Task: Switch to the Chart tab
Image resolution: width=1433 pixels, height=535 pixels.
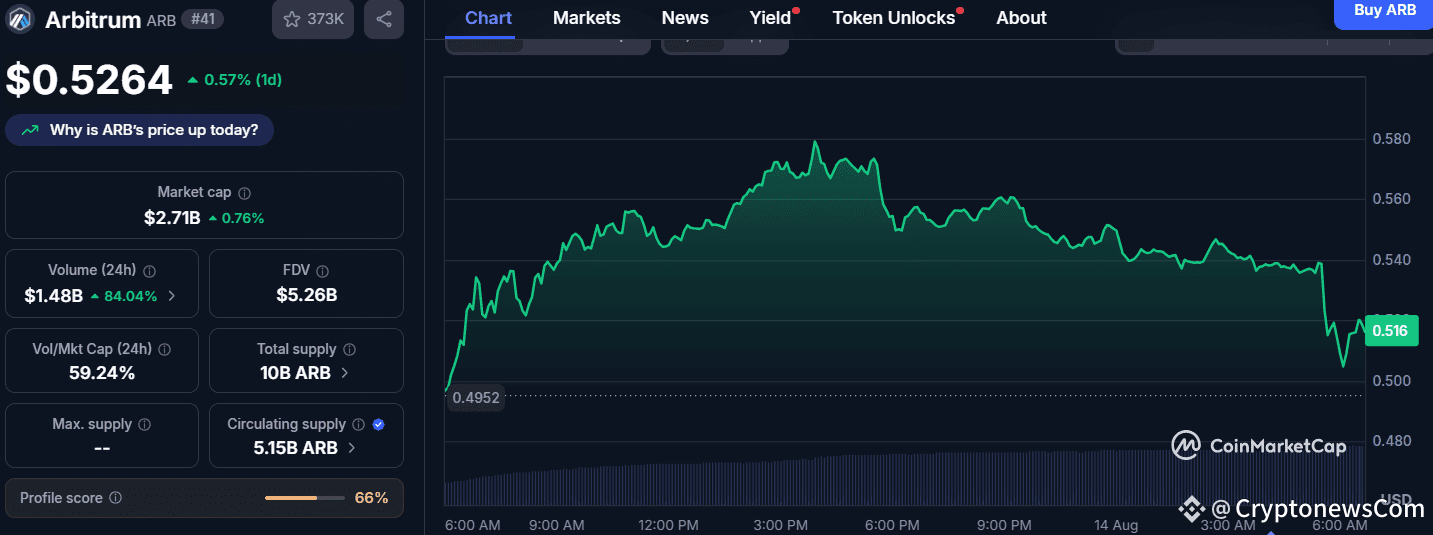Action: [489, 18]
